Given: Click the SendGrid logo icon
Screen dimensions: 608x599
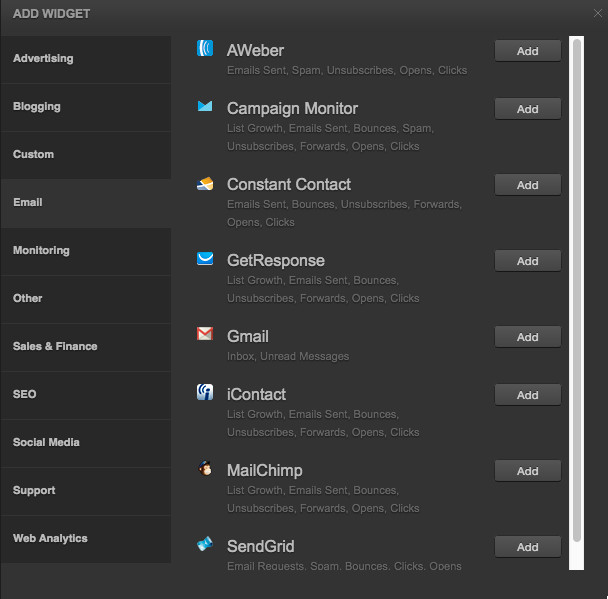Looking at the screenshot, I should 205,544.
